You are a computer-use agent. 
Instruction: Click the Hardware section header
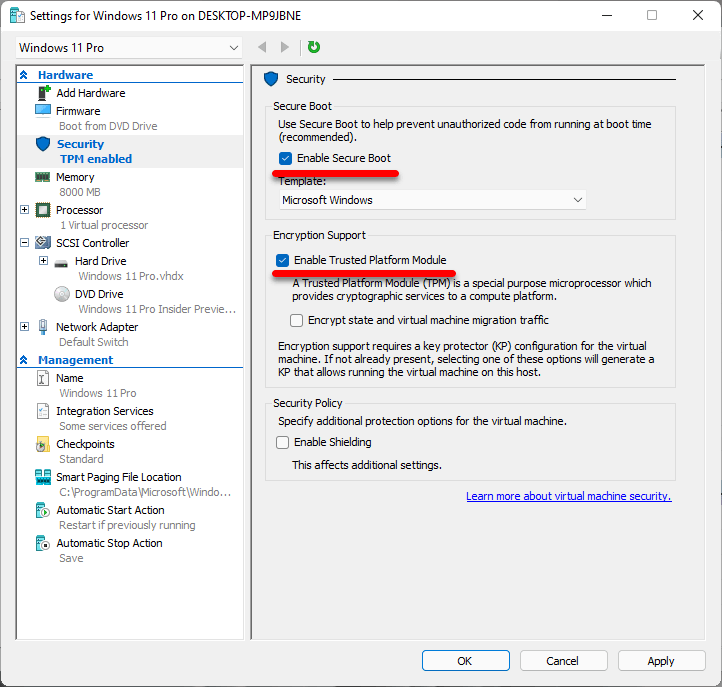(x=65, y=75)
